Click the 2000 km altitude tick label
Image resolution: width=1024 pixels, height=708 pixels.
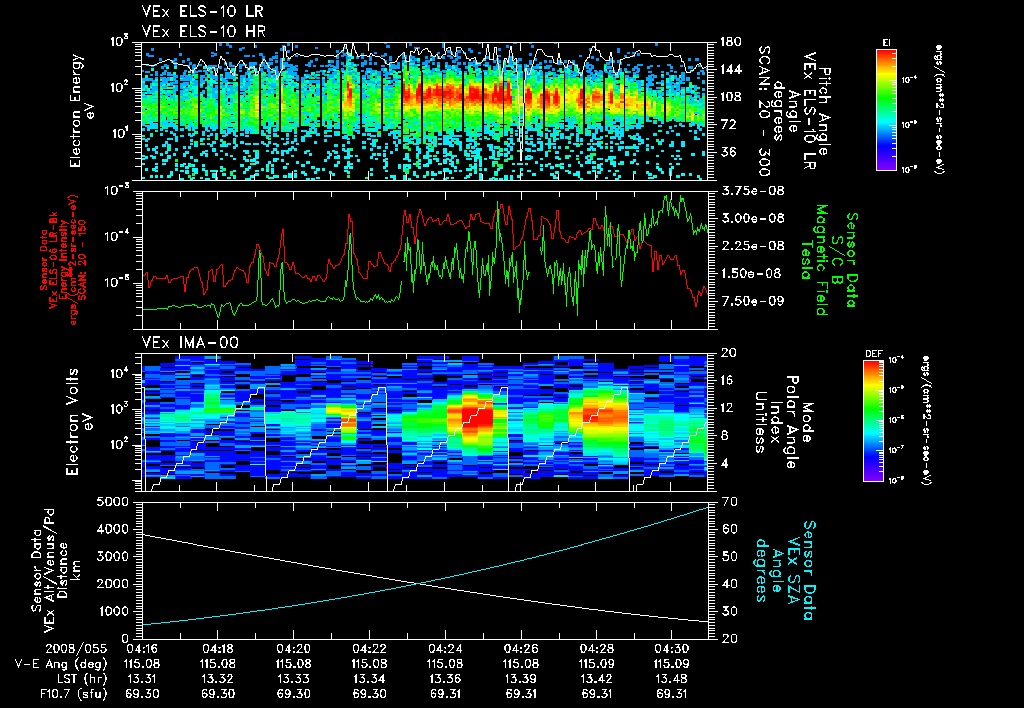tap(113, 584)
